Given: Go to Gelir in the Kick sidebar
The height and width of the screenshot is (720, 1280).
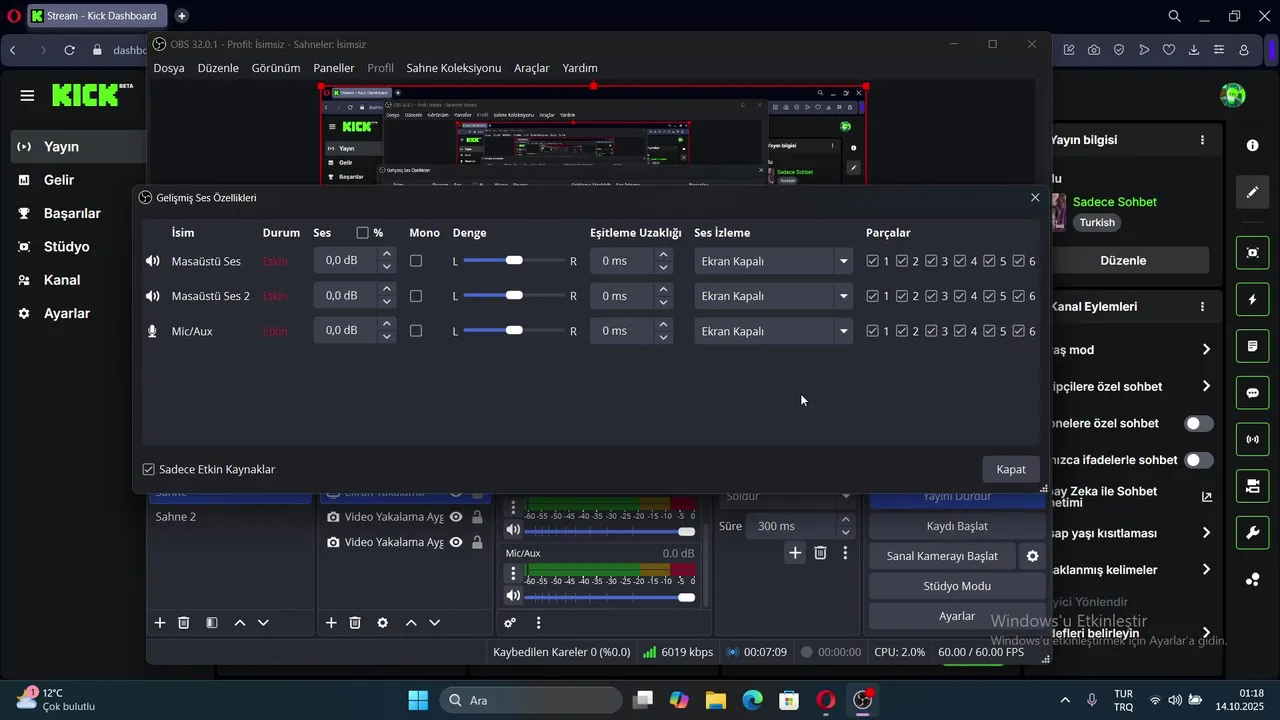Looking at the screenshot, I should point(59,180).
